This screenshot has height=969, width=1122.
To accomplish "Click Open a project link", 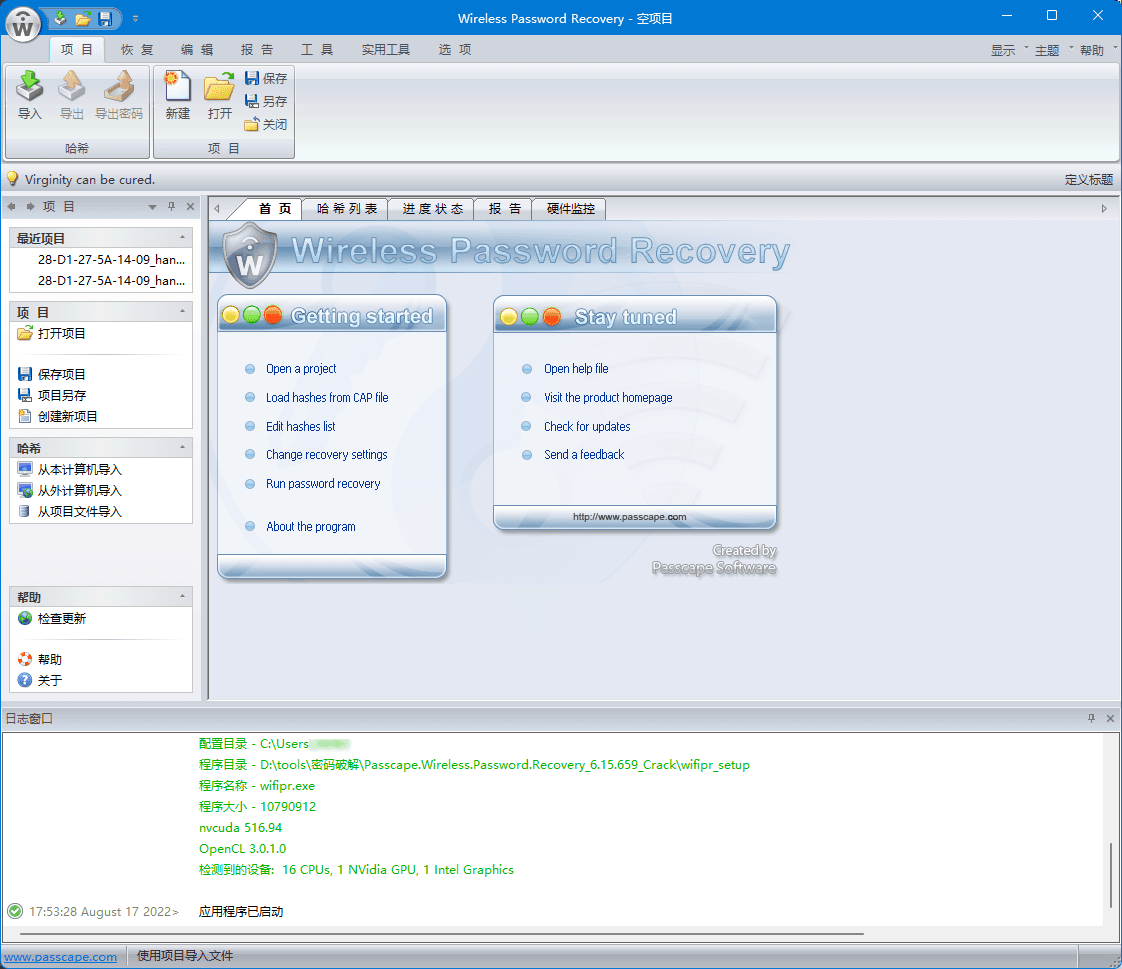I will pyautogui.click(x=301, y=369).
